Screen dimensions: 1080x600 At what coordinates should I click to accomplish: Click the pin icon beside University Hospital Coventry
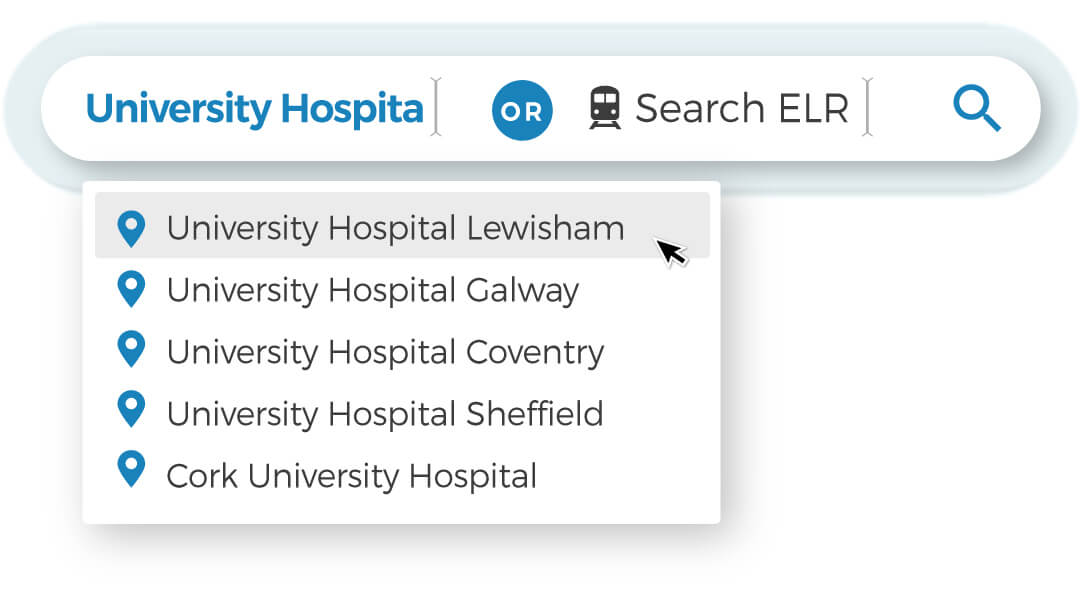[131, 351]
